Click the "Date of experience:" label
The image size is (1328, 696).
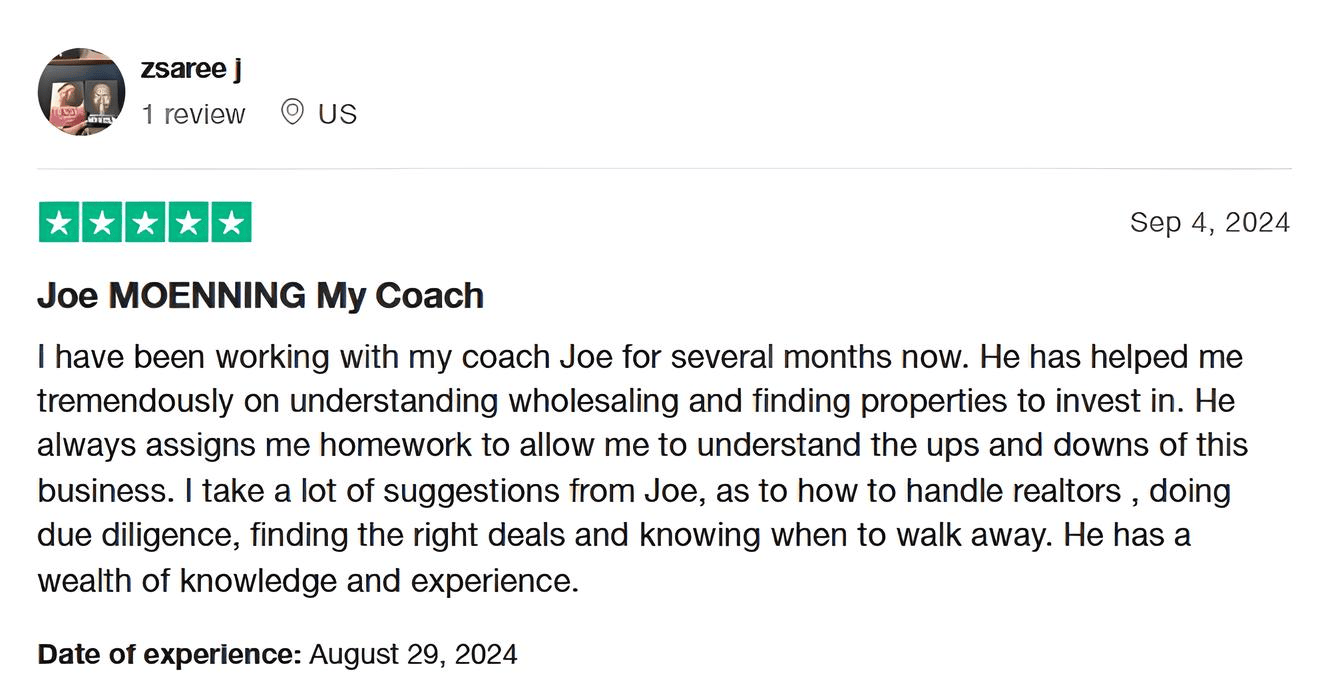tap(169, 655)
